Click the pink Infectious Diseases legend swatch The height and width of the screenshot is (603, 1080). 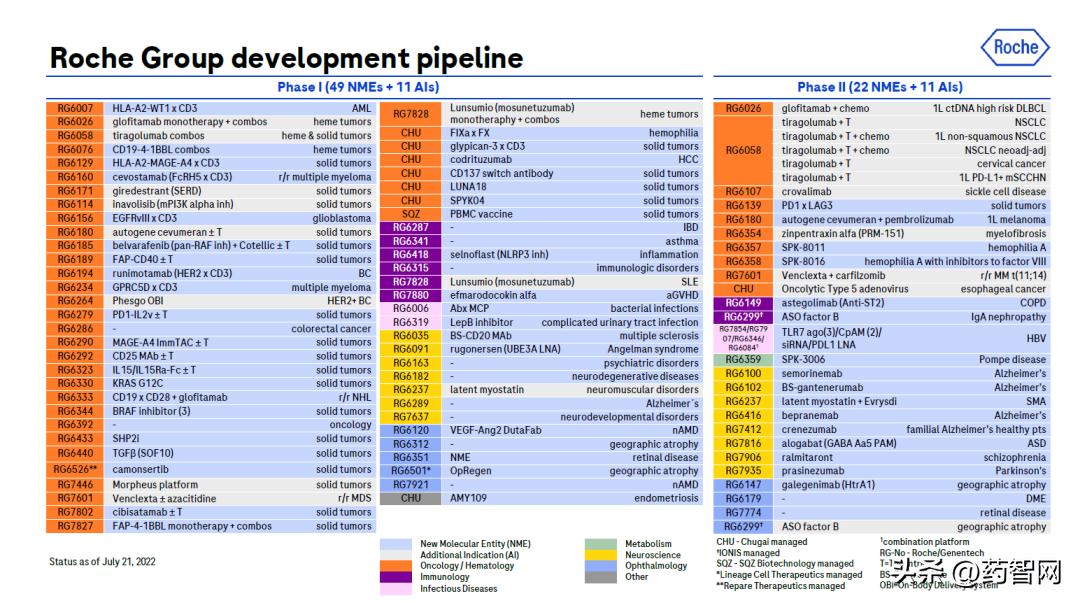pos(397,589)
